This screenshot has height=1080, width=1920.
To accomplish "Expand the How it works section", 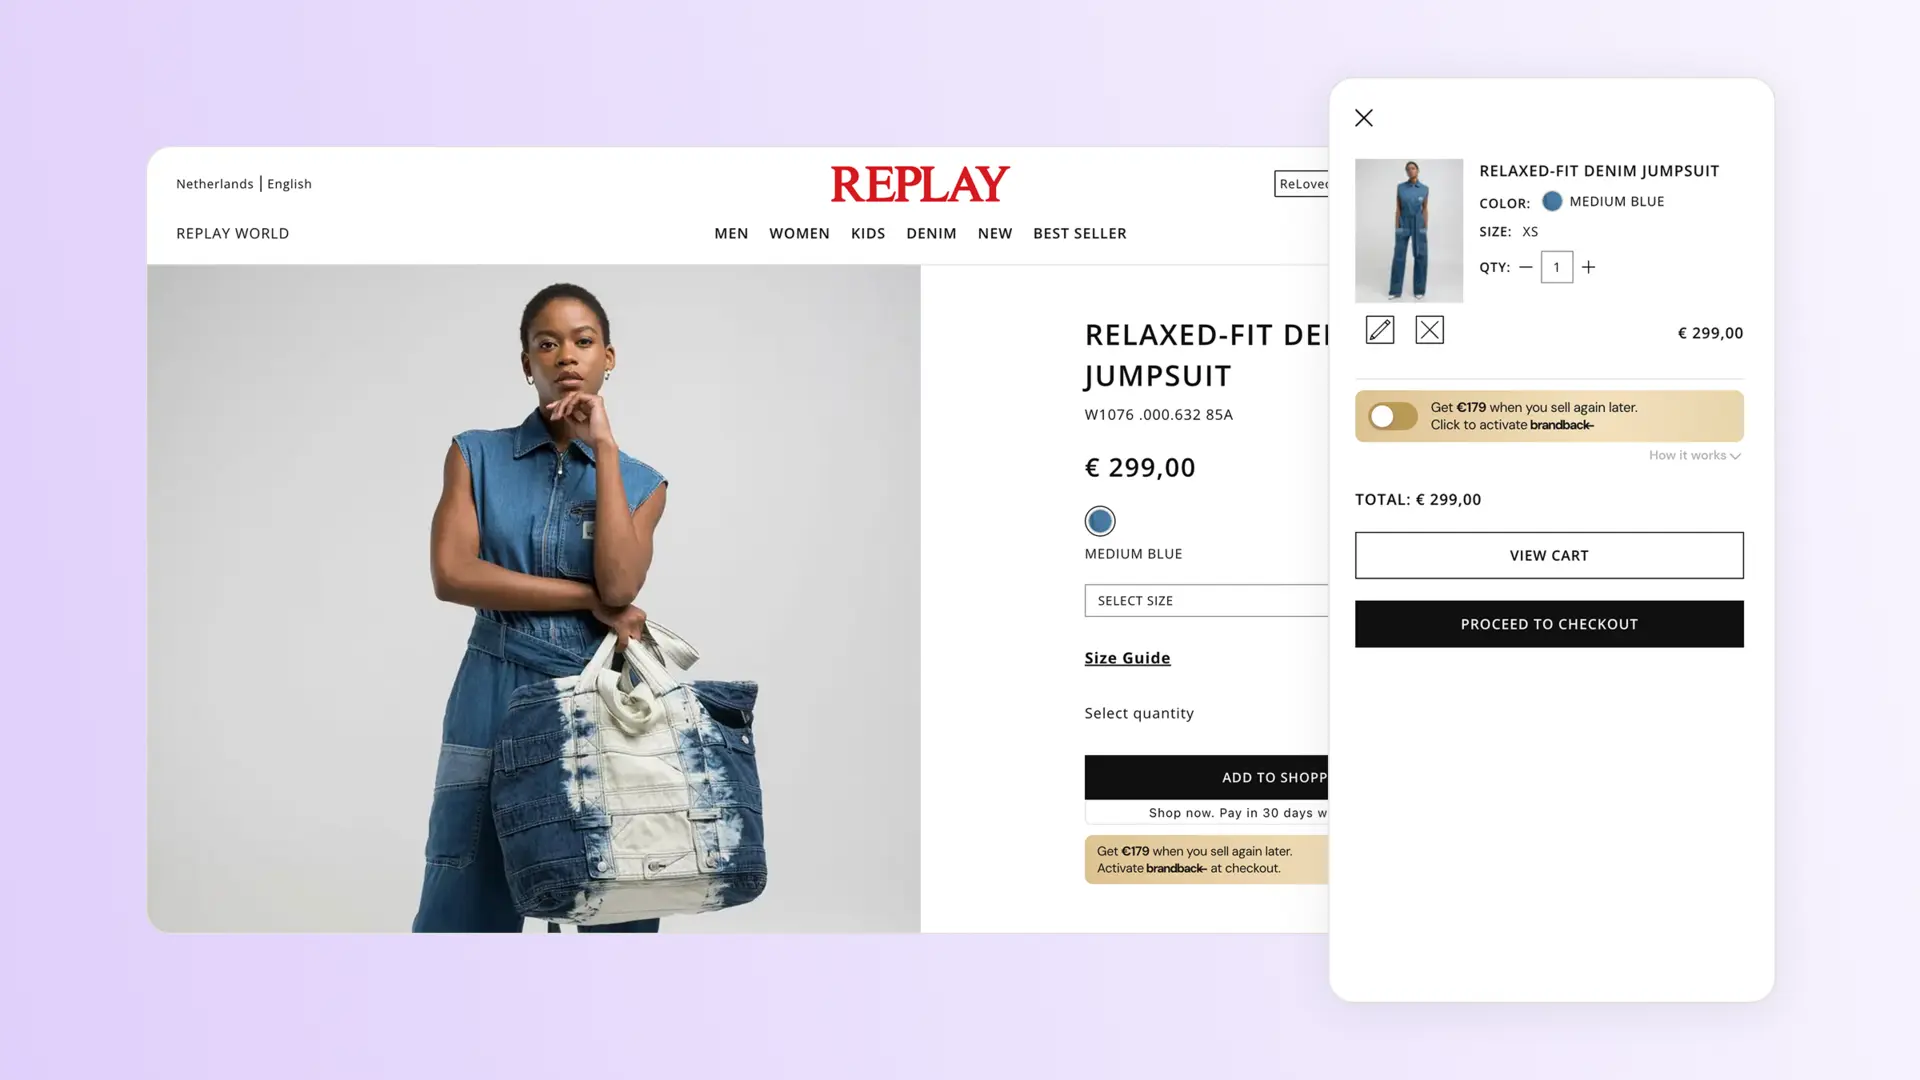I will click(1695, 455).
